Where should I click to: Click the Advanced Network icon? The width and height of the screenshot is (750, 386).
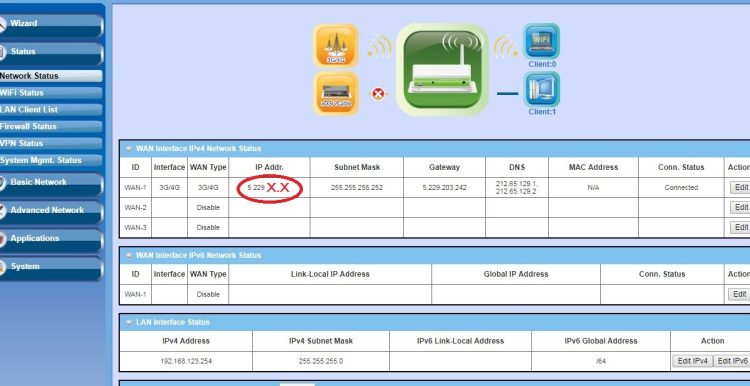point(2,211)
